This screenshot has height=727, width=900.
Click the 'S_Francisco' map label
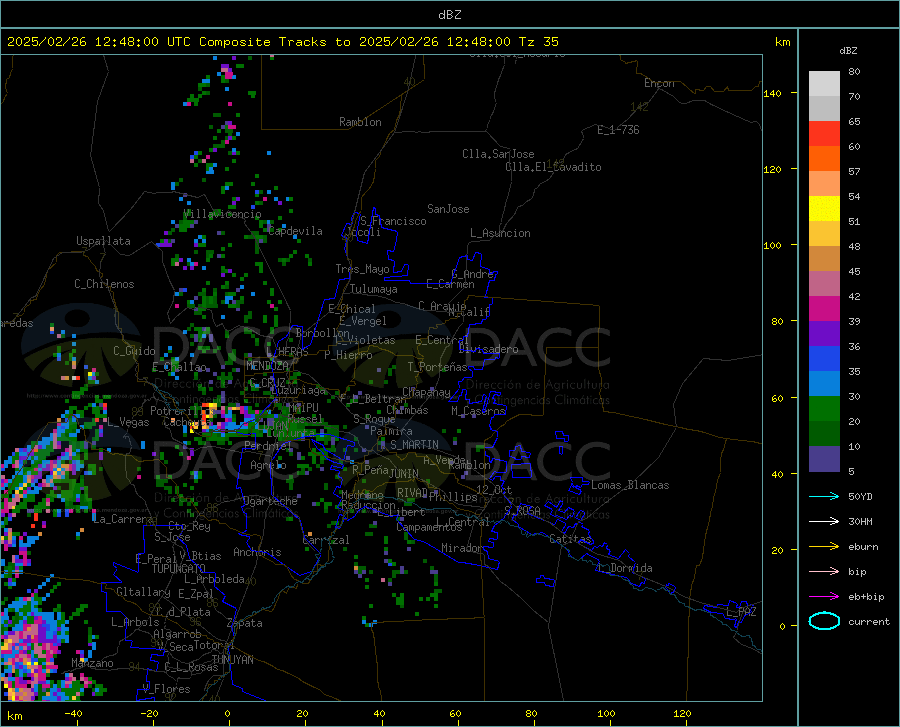[x=393, y=221]
